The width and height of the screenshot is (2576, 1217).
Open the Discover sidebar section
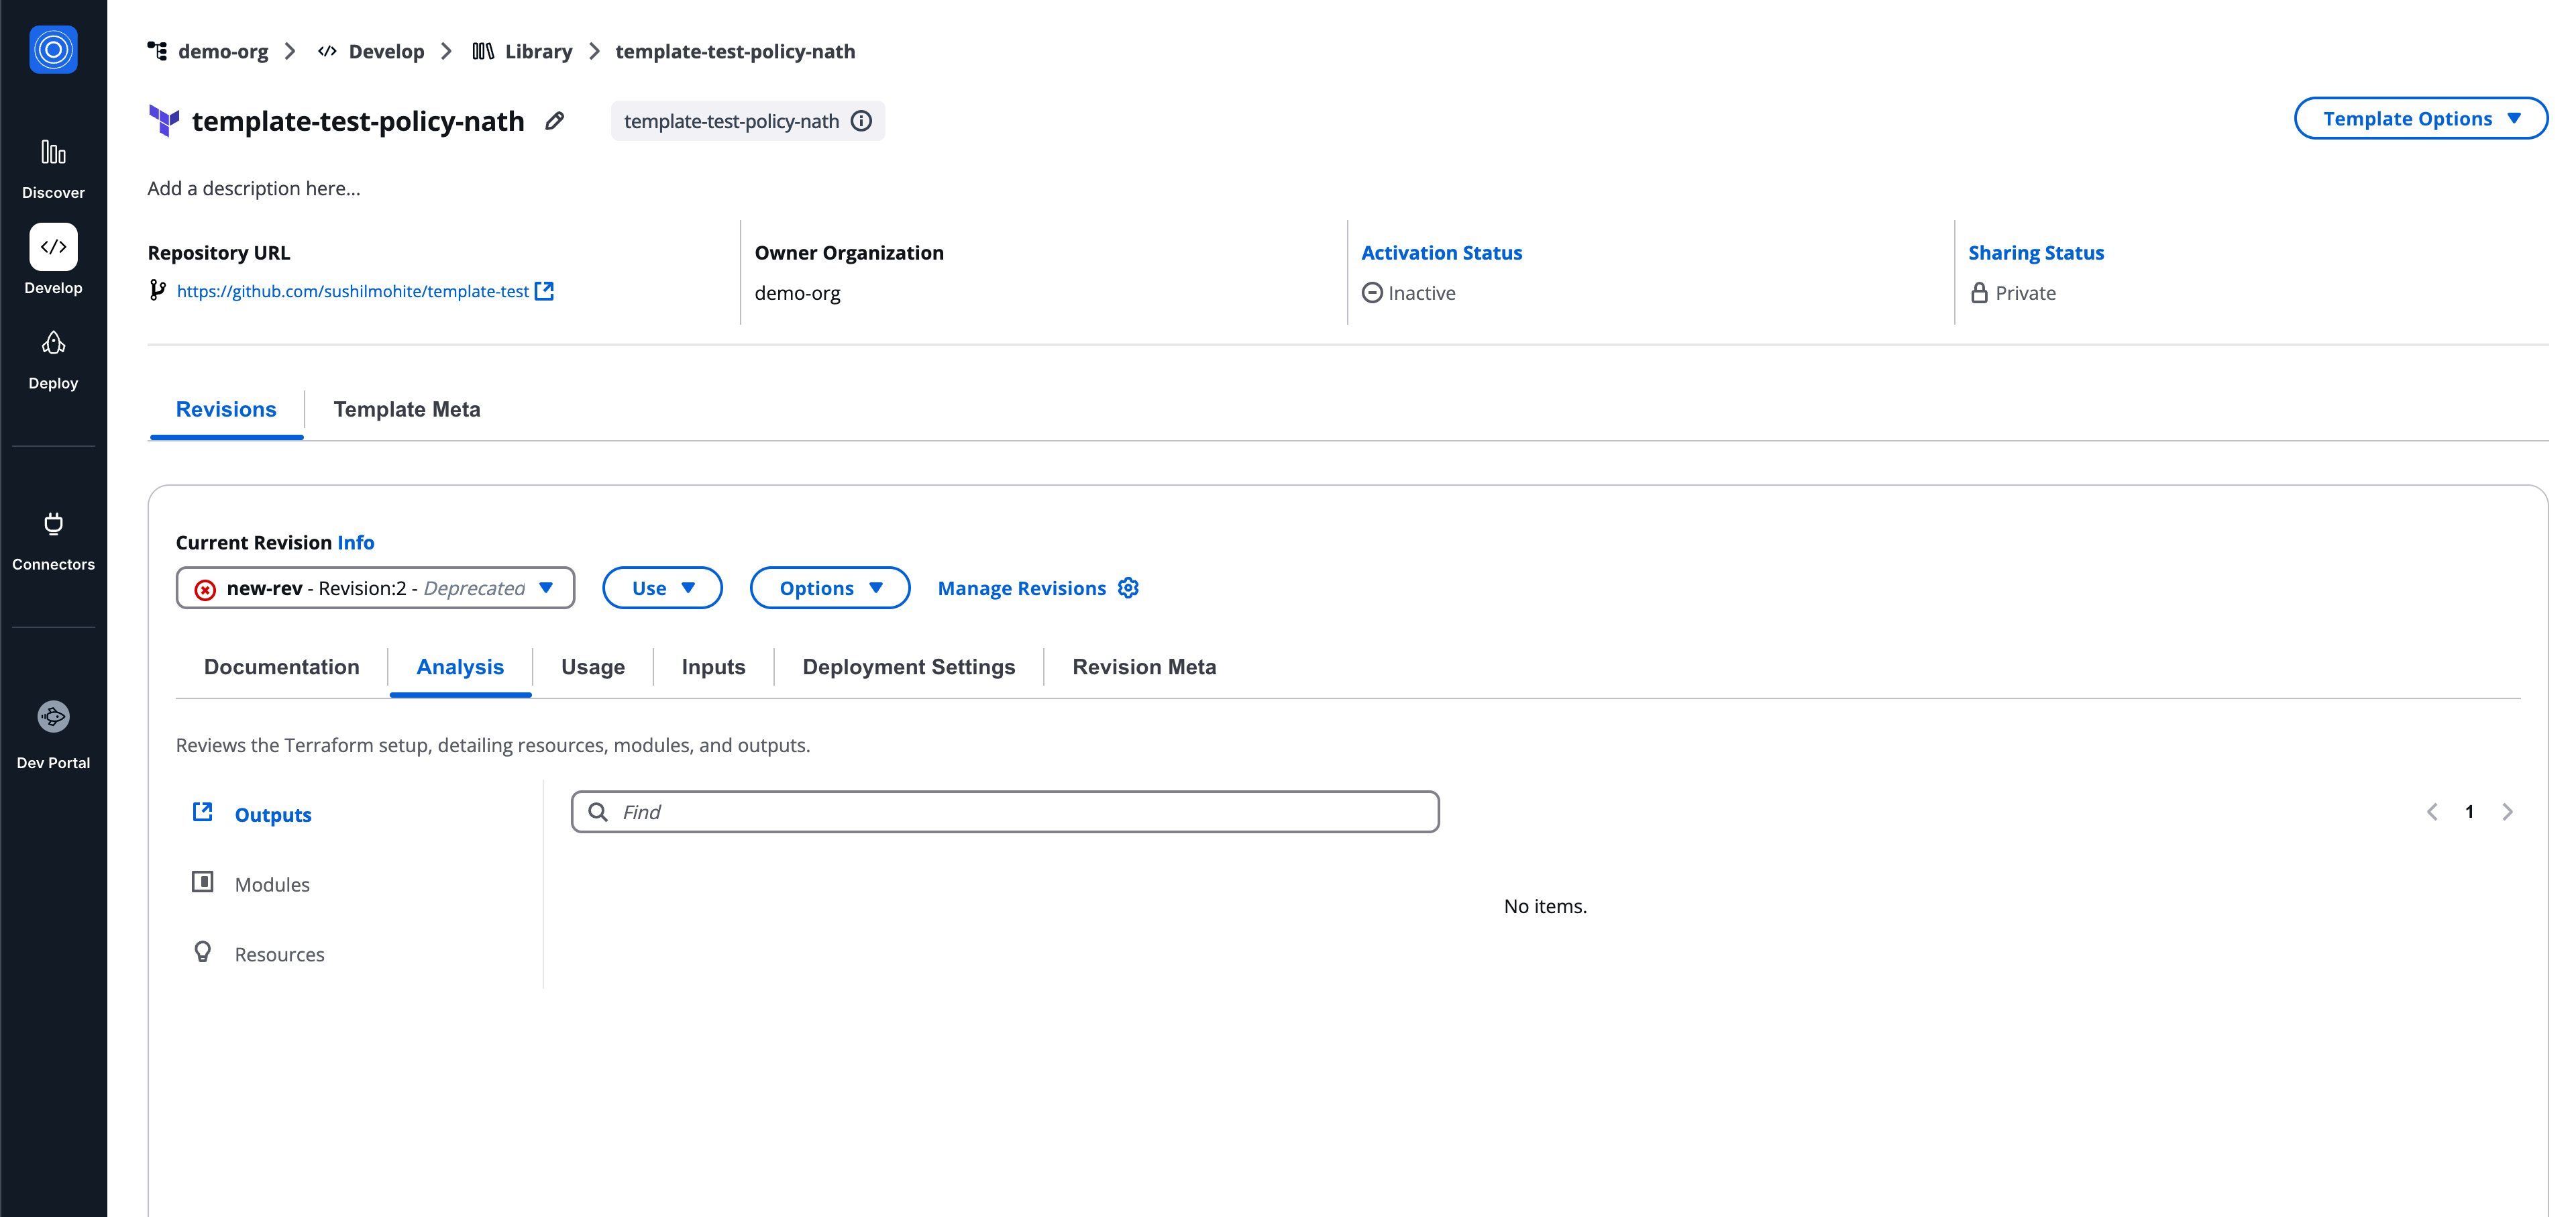coord(53,168)
